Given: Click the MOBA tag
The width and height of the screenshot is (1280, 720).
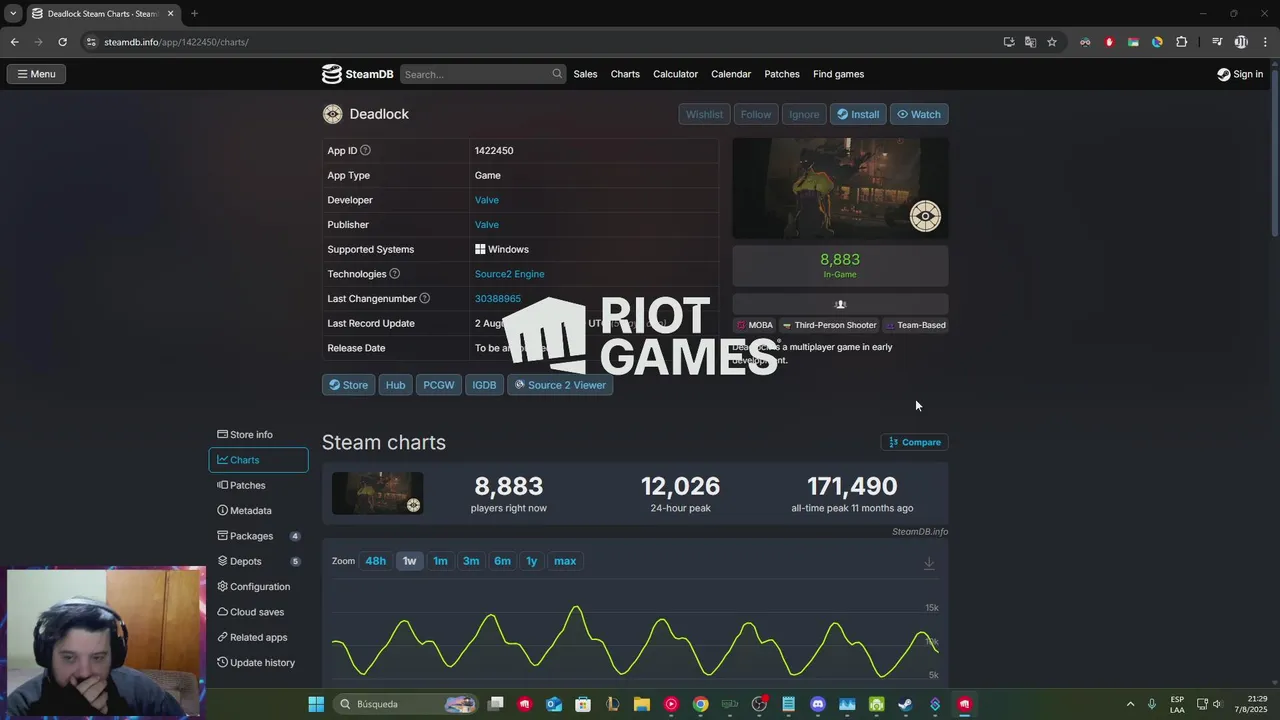Looking at the screenshot, I should tap(755, 325).
